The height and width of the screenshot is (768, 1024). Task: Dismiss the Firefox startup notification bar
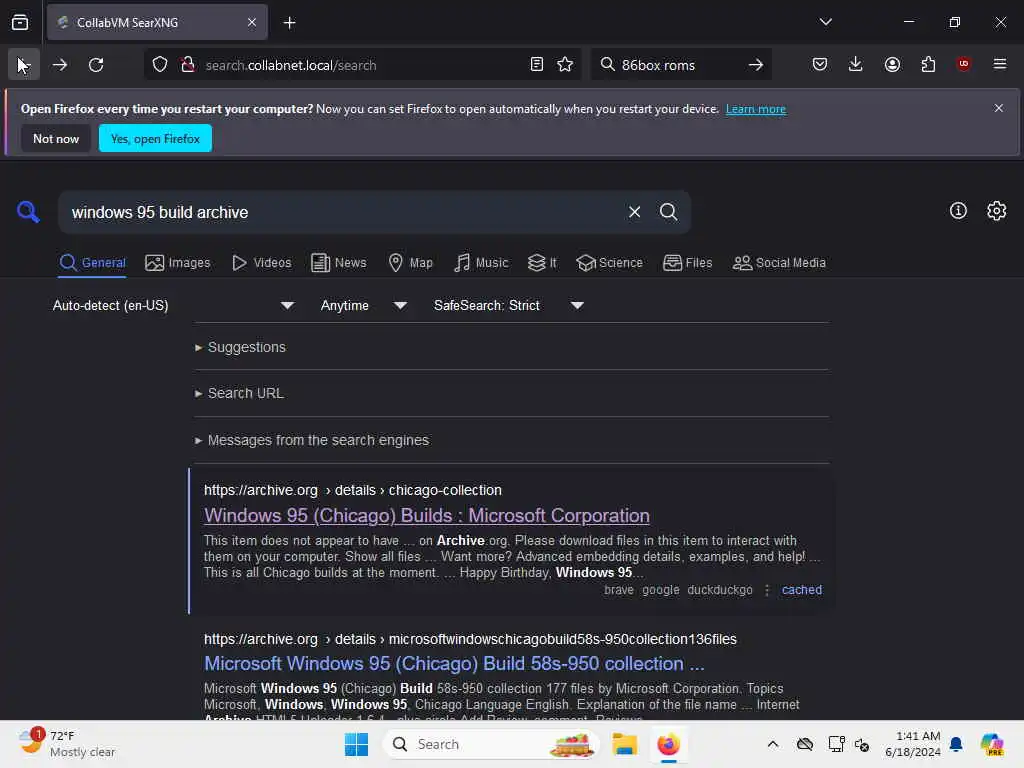click(x=999, y=108)
